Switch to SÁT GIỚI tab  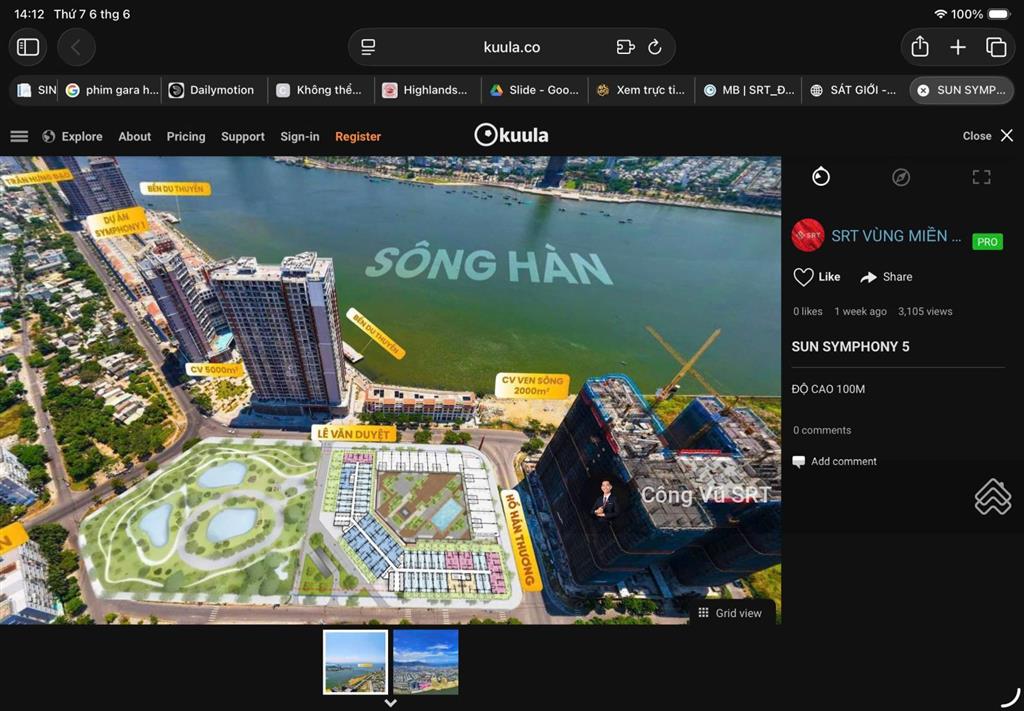pos(855,90)
